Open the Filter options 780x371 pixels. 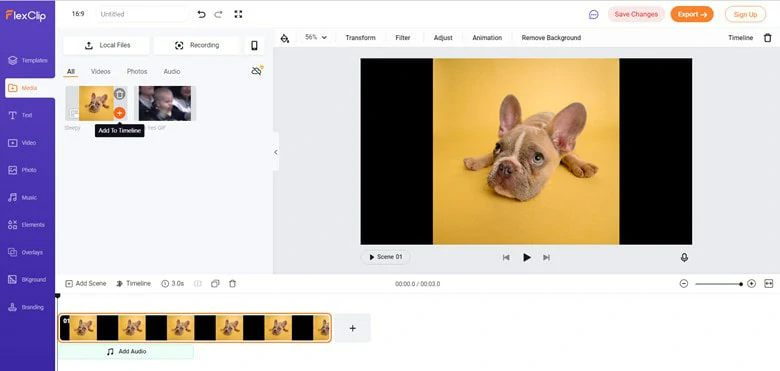pyautogui.click(x=403, y=38)
